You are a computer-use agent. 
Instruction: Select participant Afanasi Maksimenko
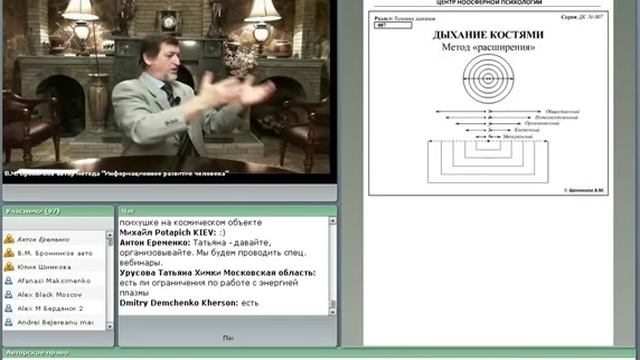point(54,281)
